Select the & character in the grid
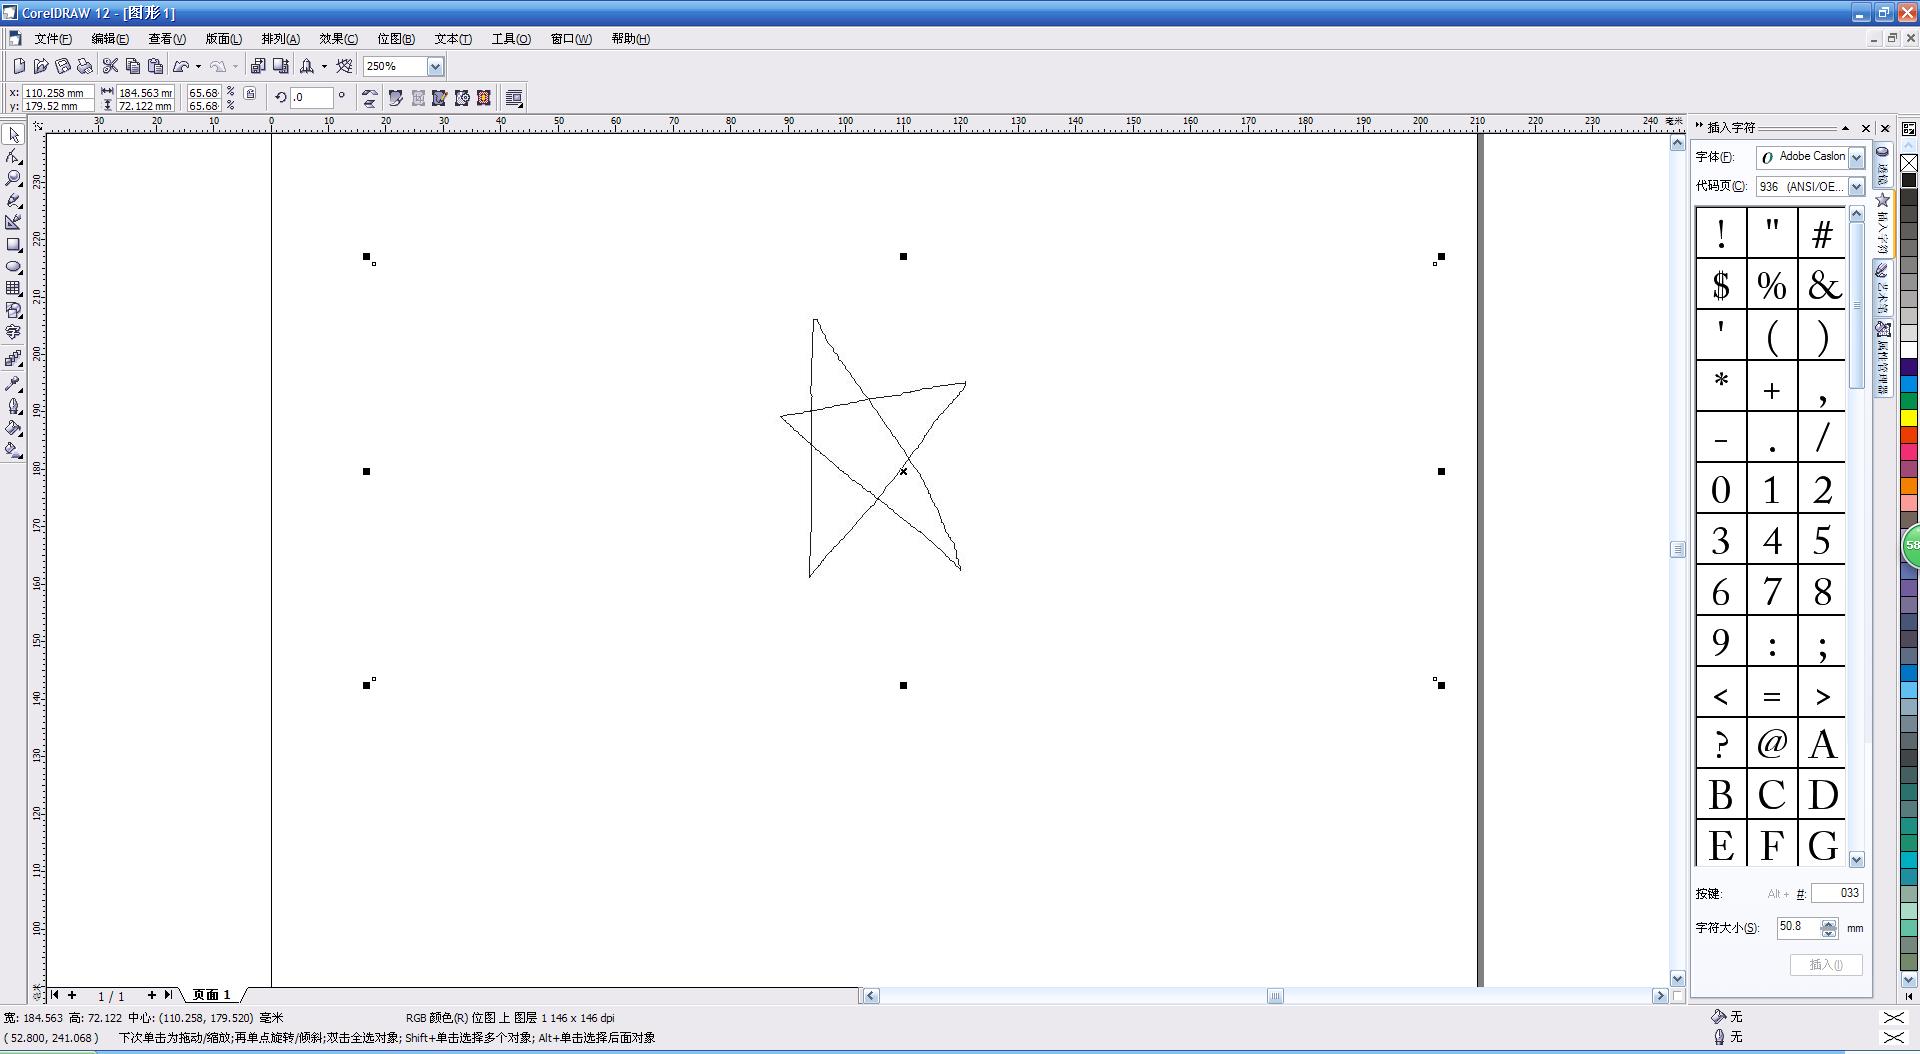Screen dimensions: 1920x1054 click(1822, 285)
